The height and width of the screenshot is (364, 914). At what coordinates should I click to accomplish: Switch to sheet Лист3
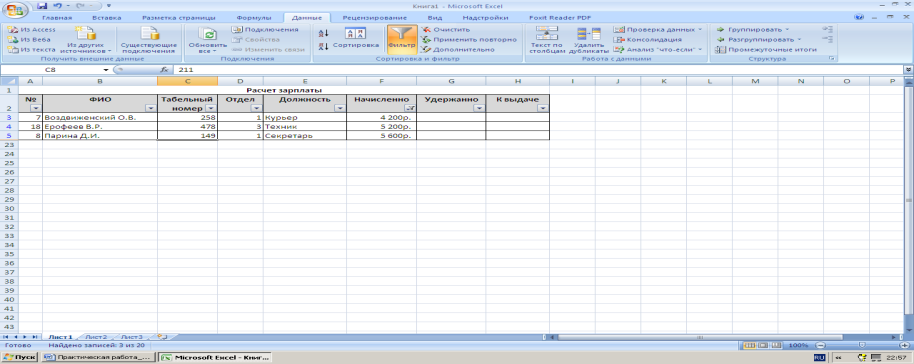click(x=132, y=337)
